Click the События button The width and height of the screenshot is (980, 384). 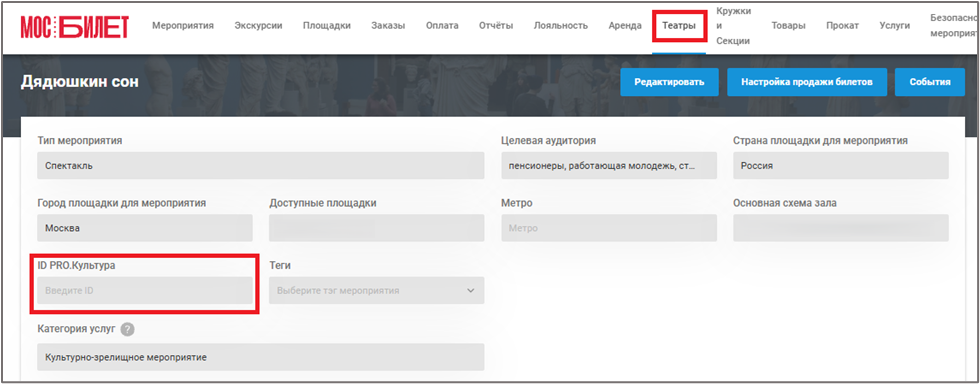929,82
